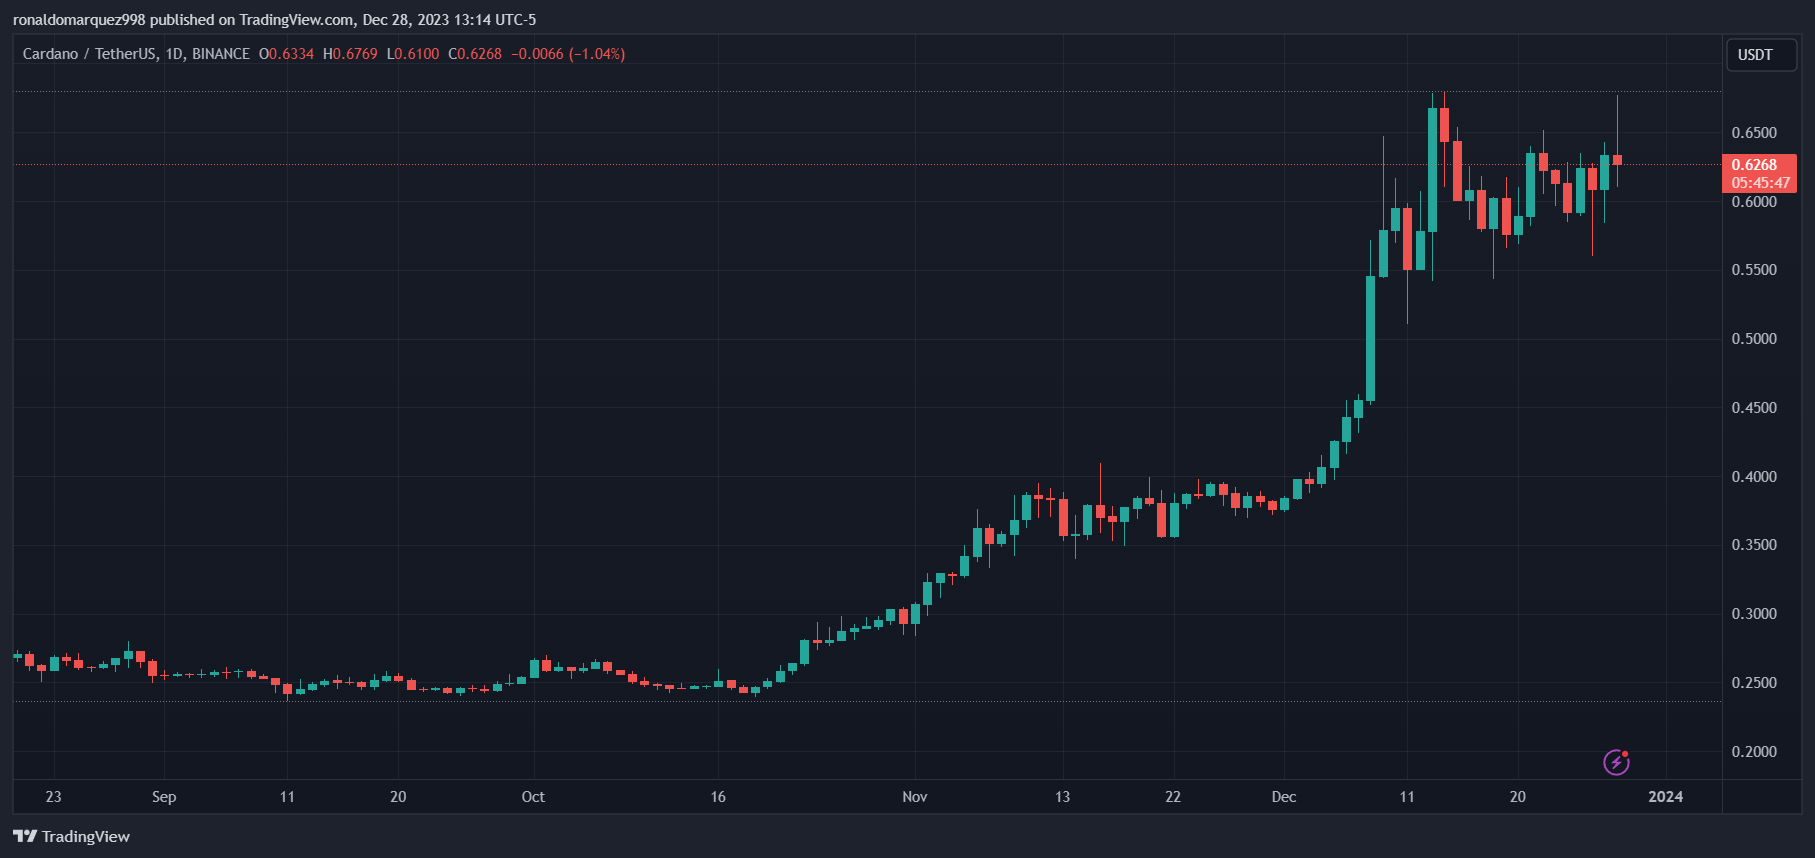Open the USDT currency selector
The height and width of the screenshot is (858, 1815).
coord(1760,55)
